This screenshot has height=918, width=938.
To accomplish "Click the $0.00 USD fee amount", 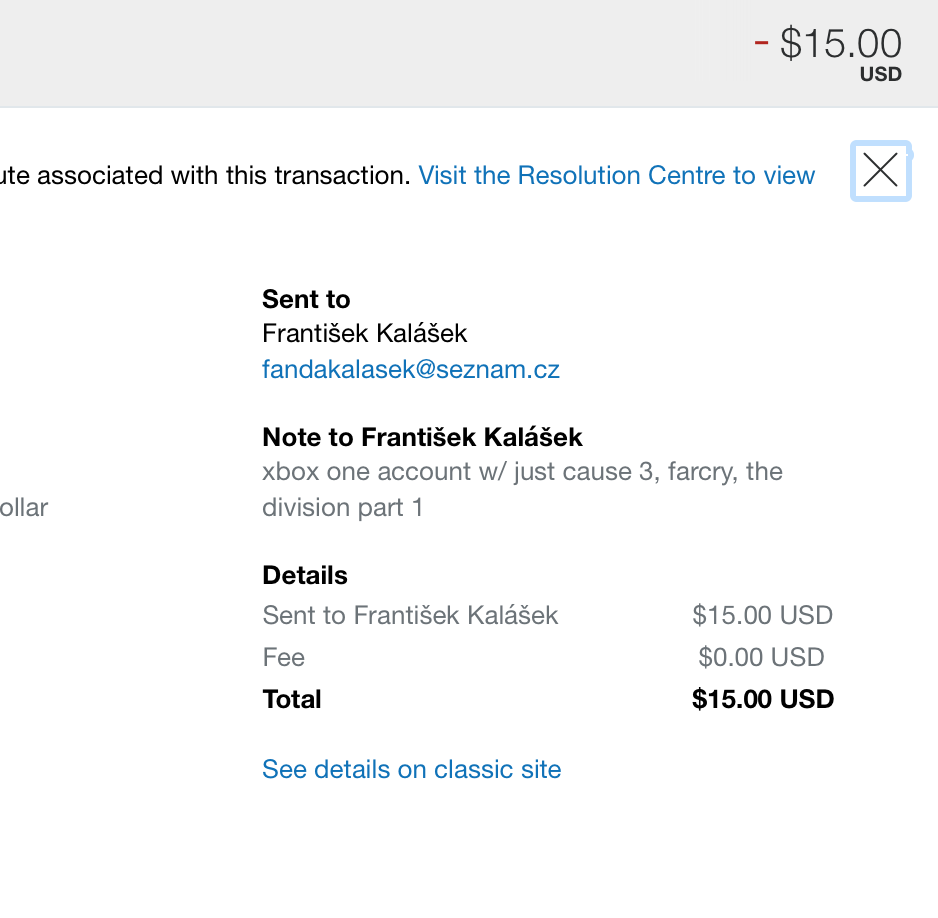I will 761,657.
